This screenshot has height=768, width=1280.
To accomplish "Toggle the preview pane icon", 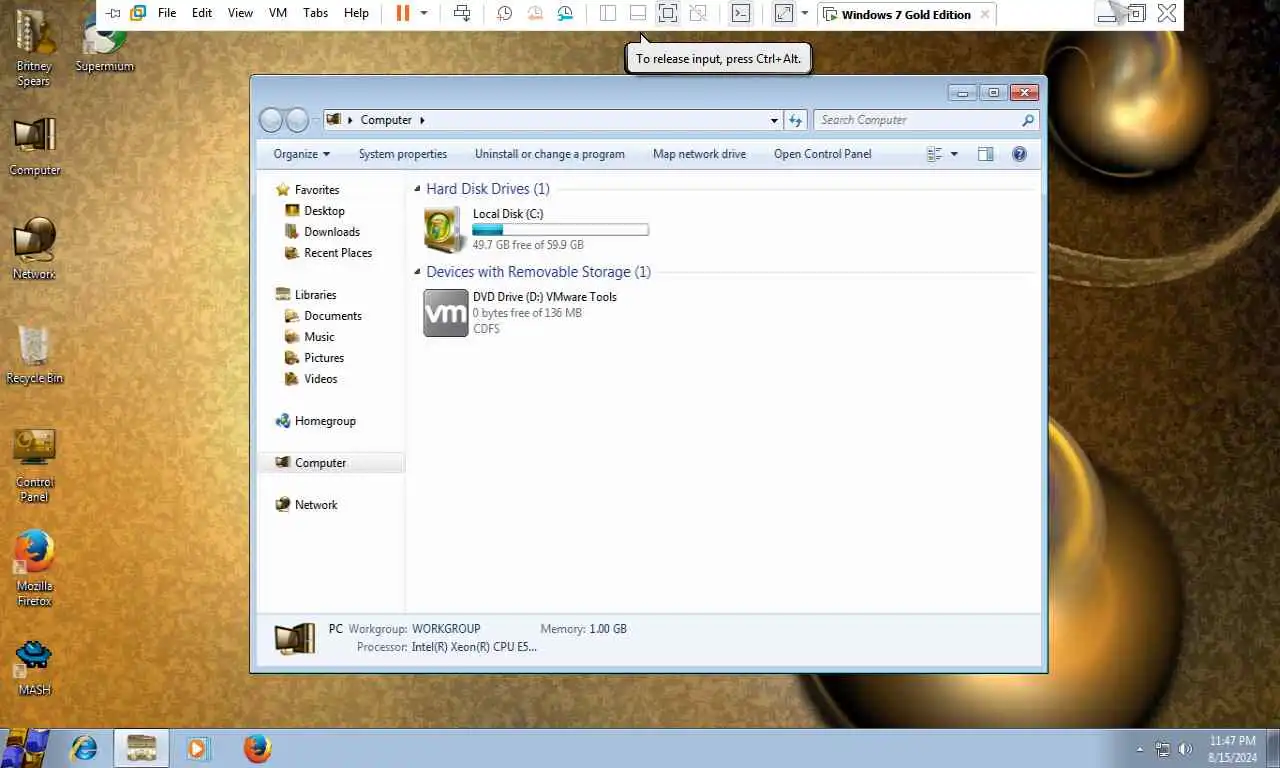I will pos(985,154).
